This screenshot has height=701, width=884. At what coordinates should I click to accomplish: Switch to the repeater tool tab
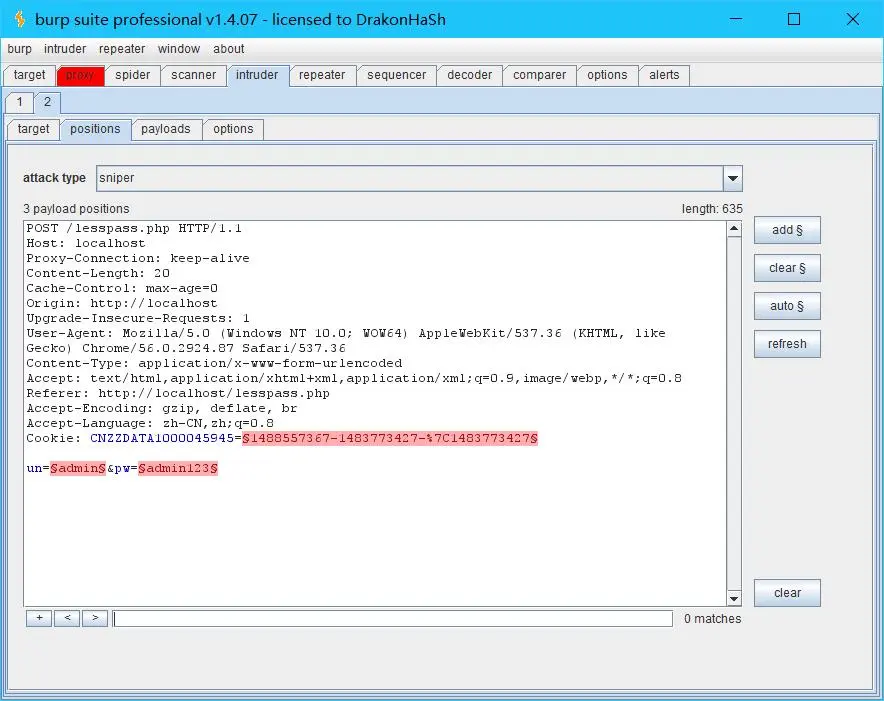tap(322, 75)
